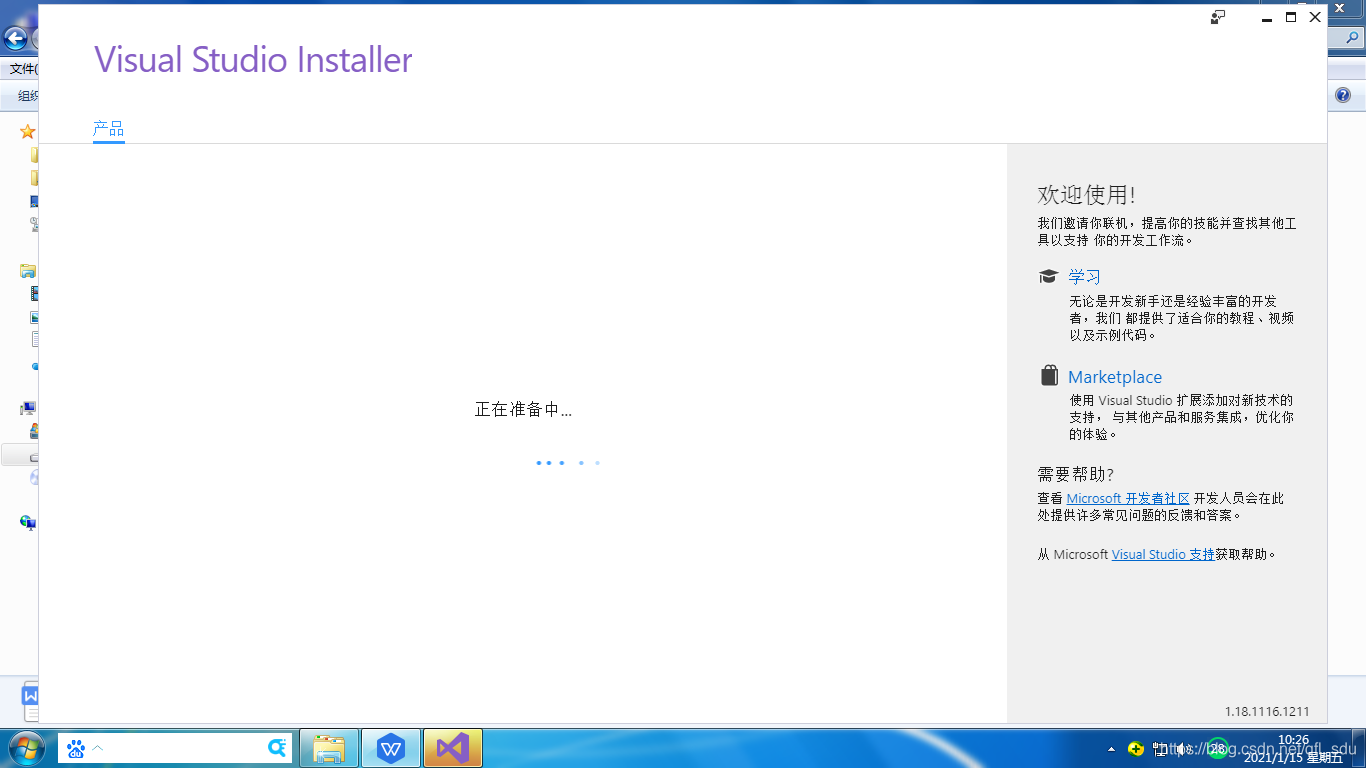Click the search magnifier in Explorer window

click(x=1352, y=39)
